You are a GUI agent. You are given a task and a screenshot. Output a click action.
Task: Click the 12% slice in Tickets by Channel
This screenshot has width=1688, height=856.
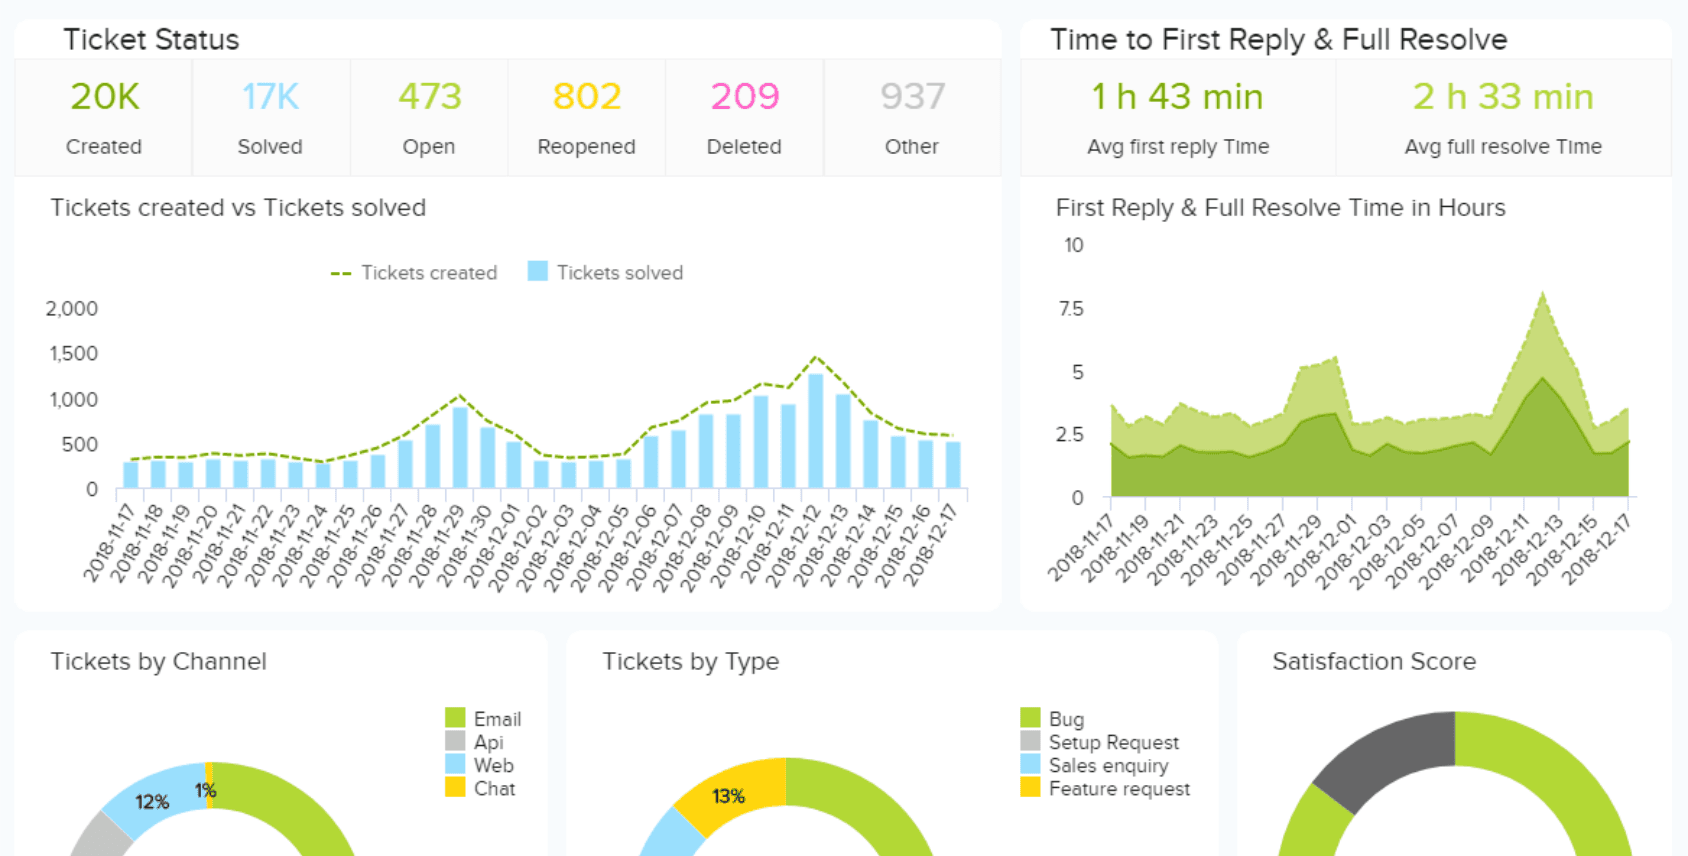152,801
